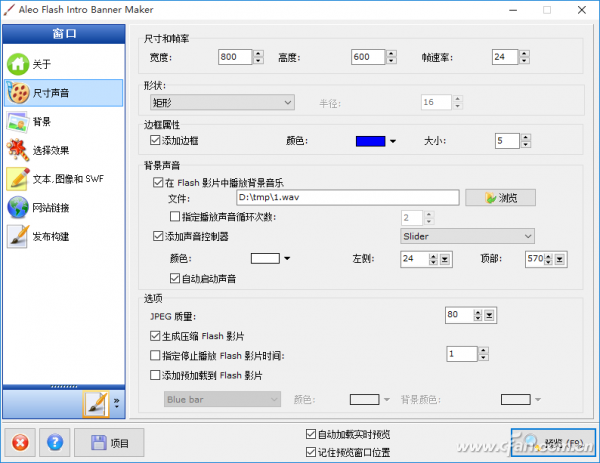
Task: Click the paintbrush icon in sidebar footer
Action: 96,404
